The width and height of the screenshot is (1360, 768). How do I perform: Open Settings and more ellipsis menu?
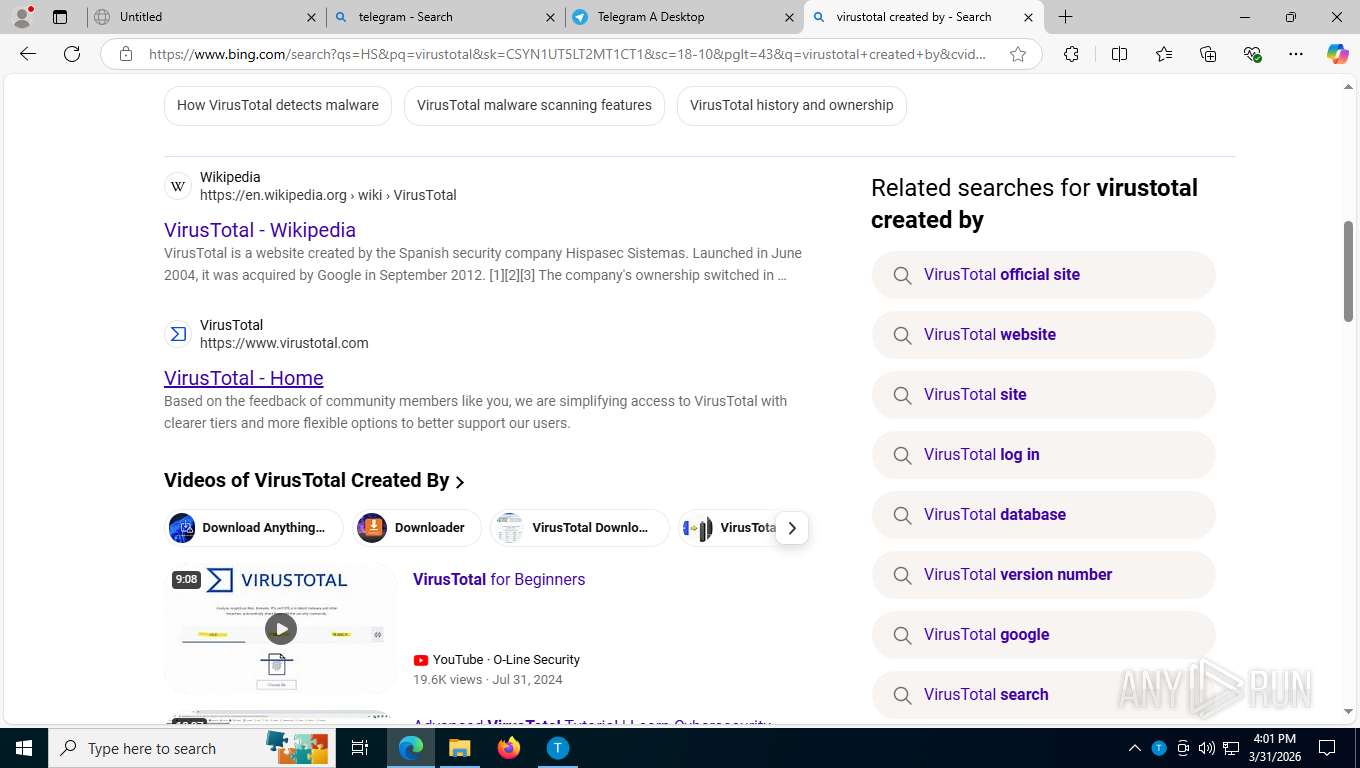coord(1296,54)
